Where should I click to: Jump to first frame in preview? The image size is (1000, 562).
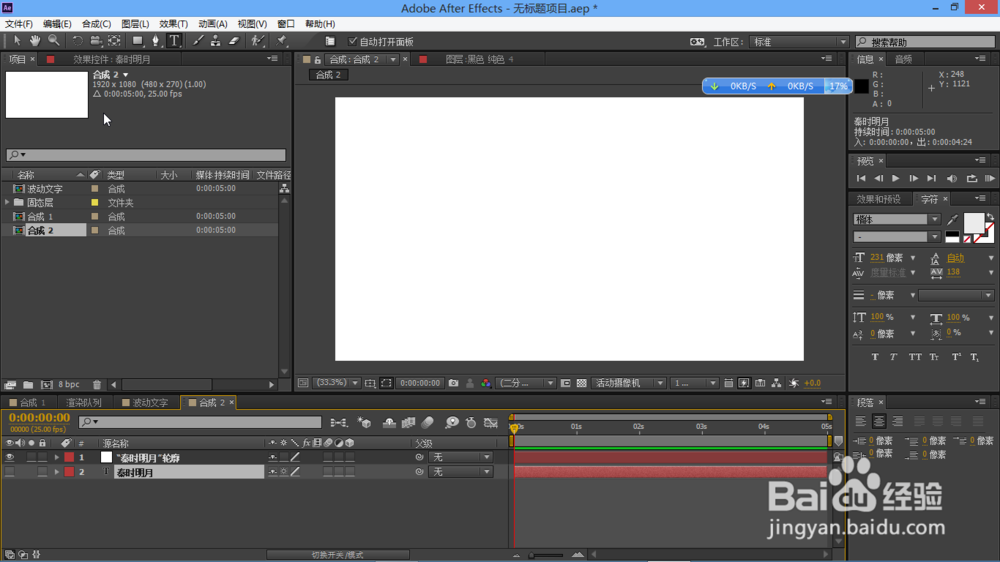861,179
